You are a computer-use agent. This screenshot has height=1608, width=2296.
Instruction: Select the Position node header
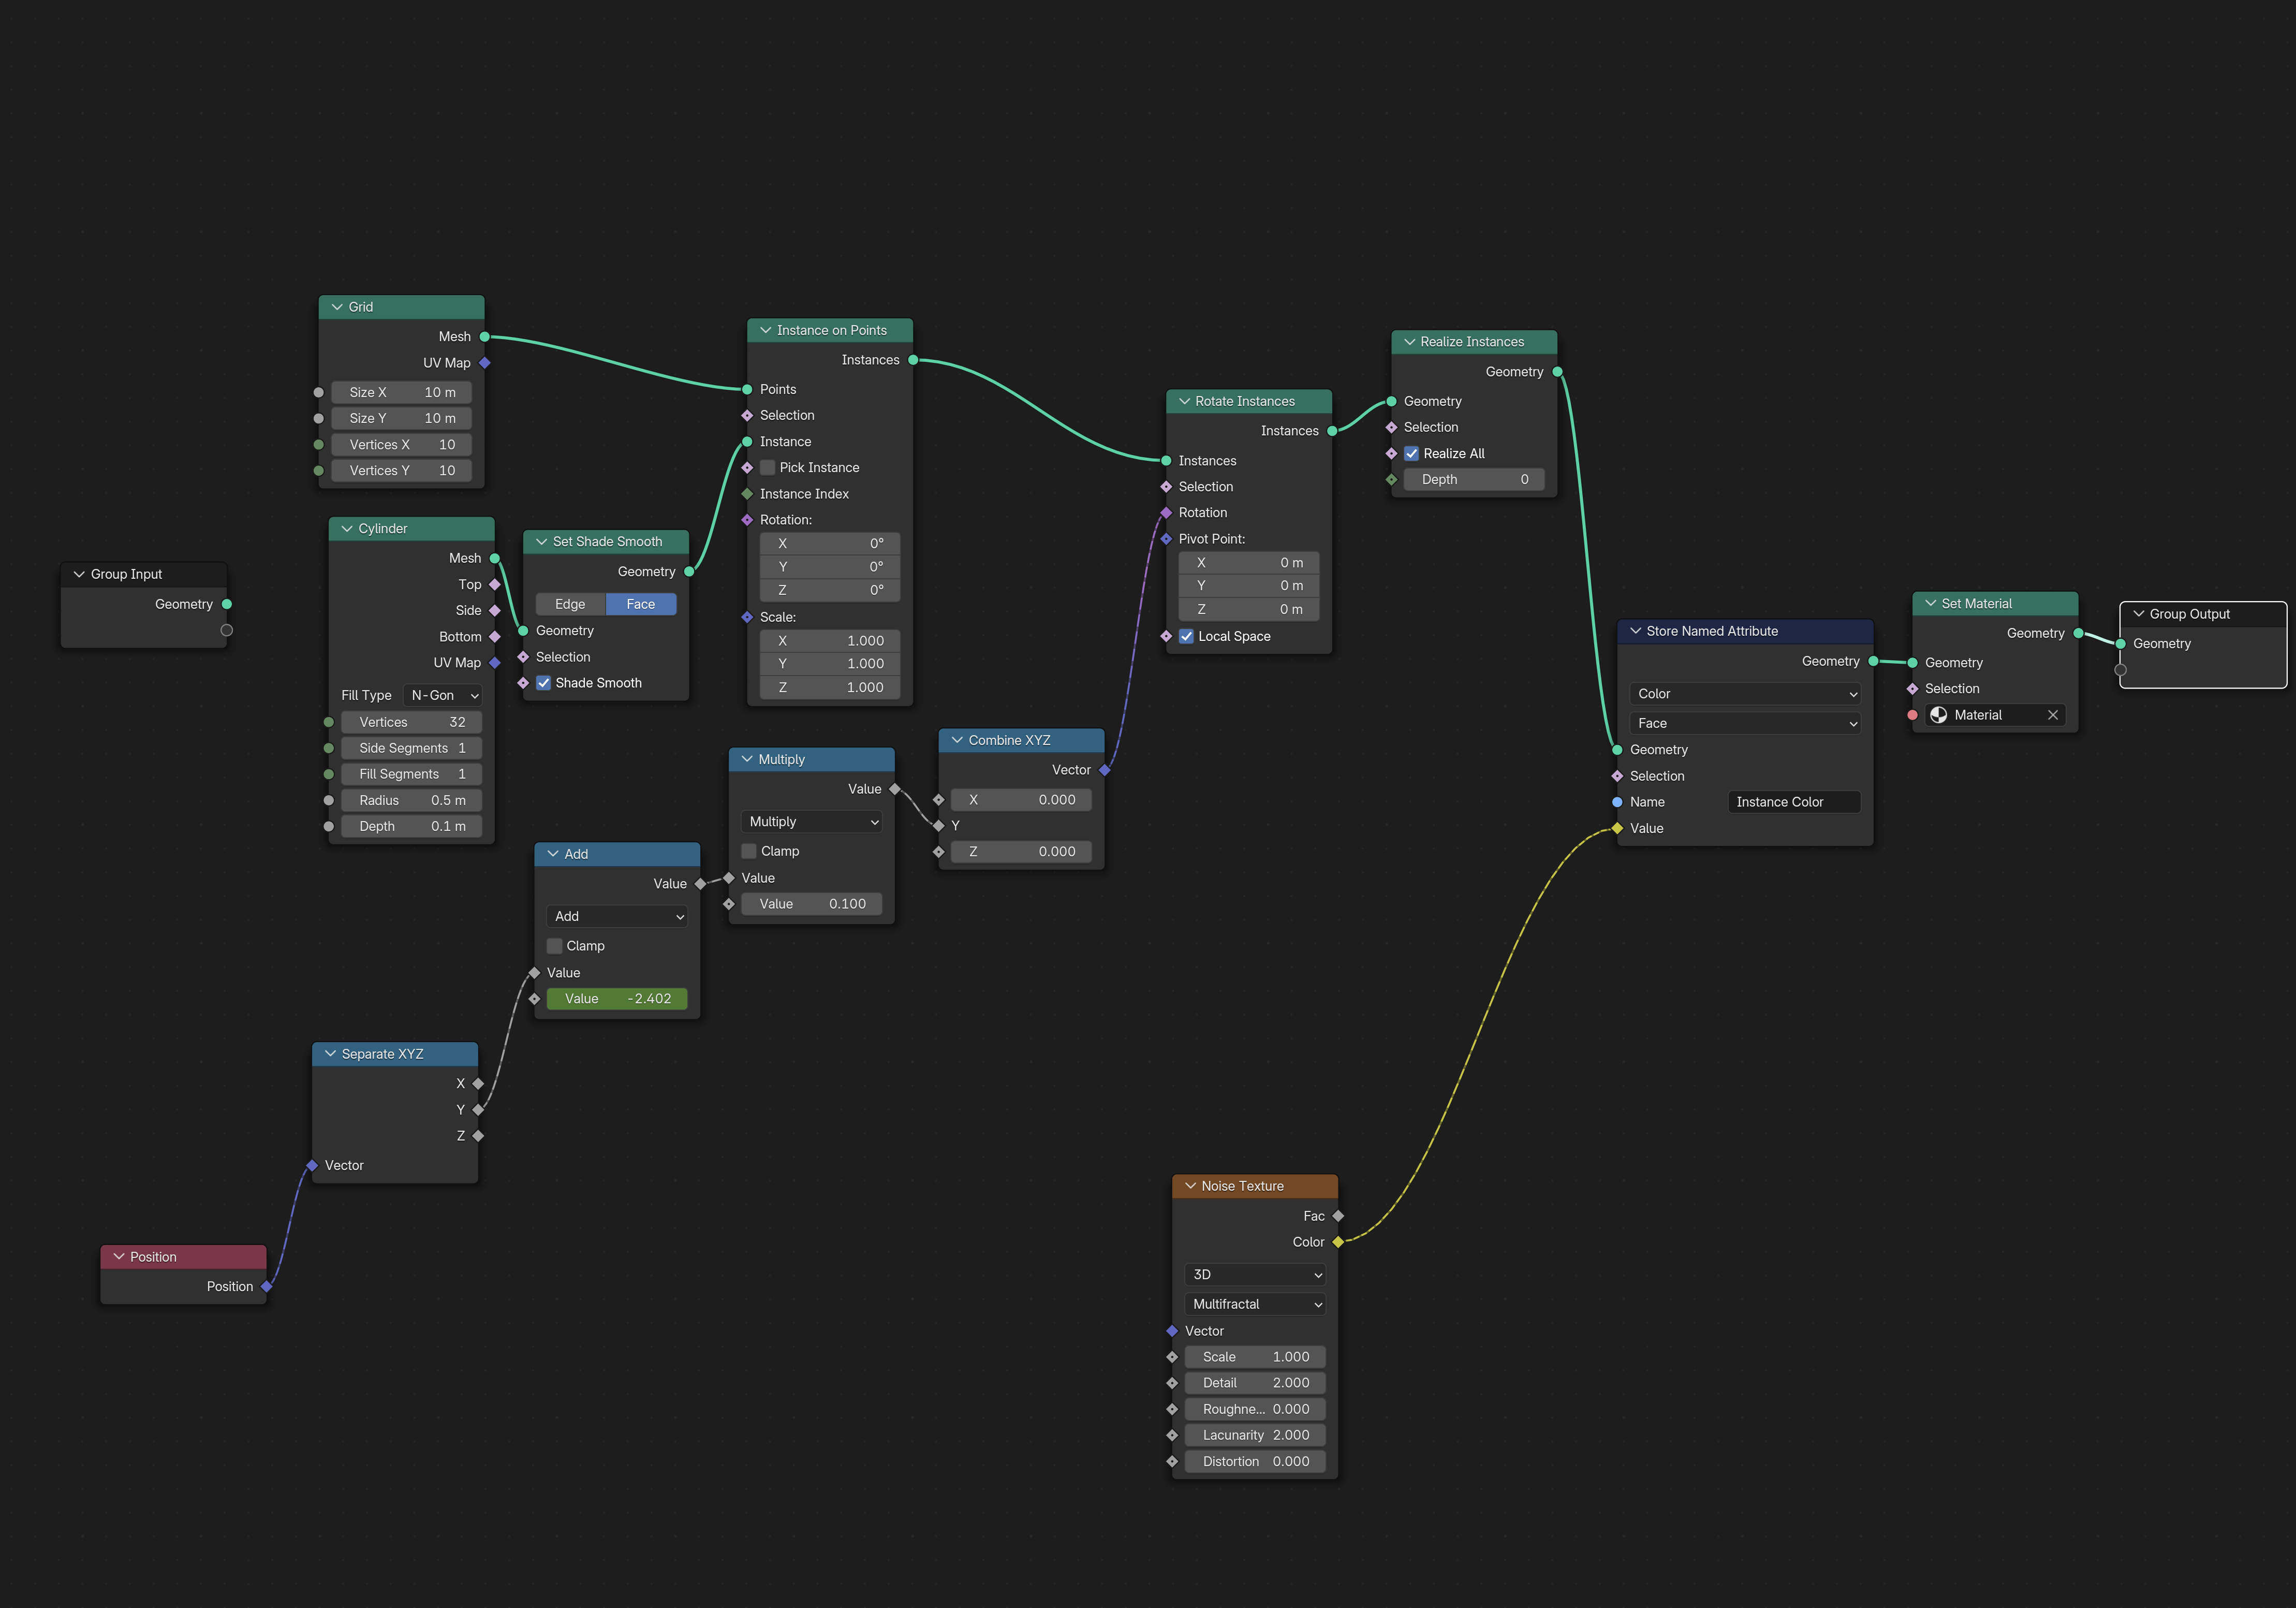(x=184, y=1257)
